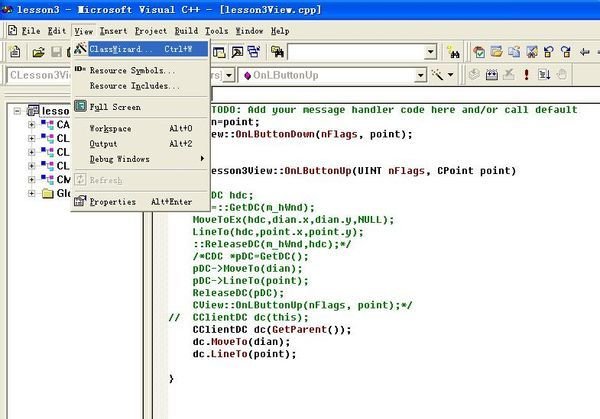
Task: Select the lesson3 root tree item
Action: pyautogui.click(x=48, y=111)
